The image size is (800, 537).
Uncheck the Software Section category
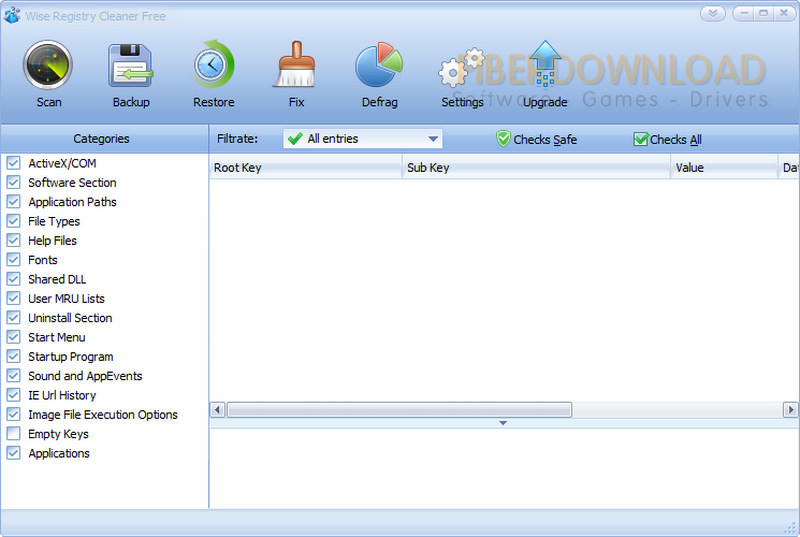(x=13, y=183)
